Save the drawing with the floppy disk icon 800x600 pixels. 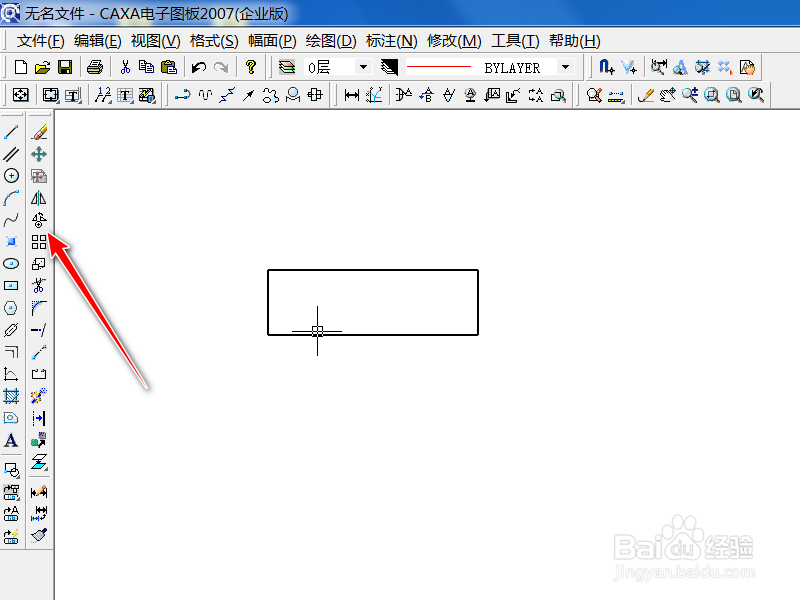[x=65, y=67]
